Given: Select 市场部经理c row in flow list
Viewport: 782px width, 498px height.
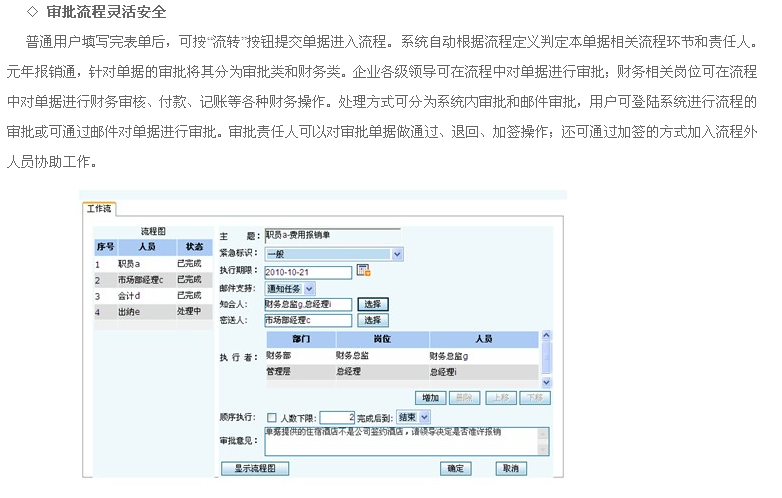Looking at the screenshot, I should [x=150, y=280].
